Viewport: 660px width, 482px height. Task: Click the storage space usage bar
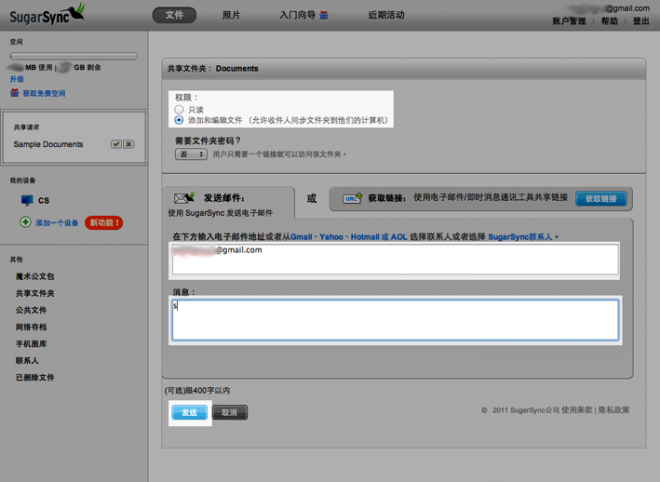(72, 56)
